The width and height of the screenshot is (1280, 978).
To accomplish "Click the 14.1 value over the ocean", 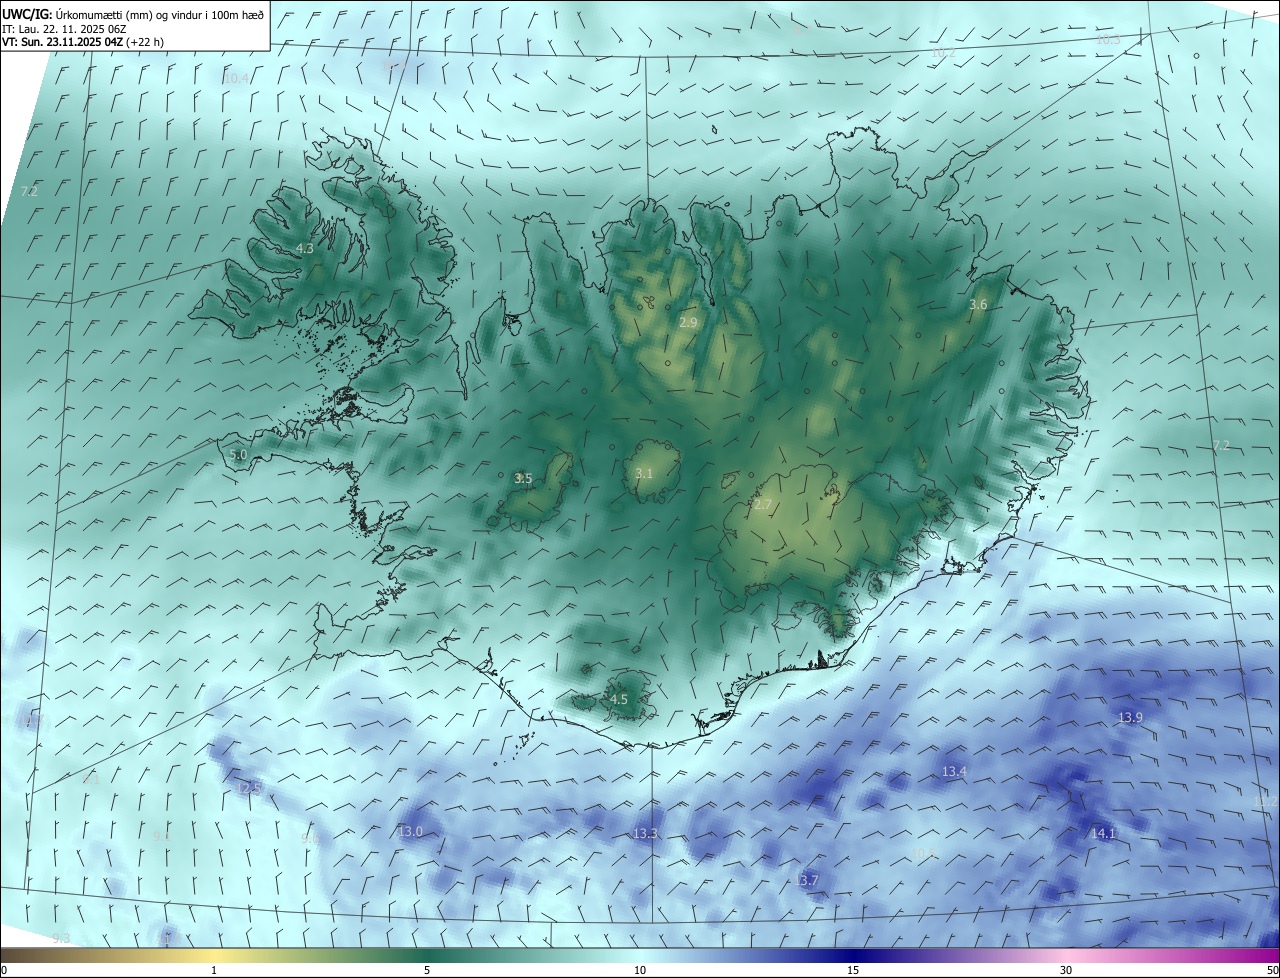I will pos(1103,833).
